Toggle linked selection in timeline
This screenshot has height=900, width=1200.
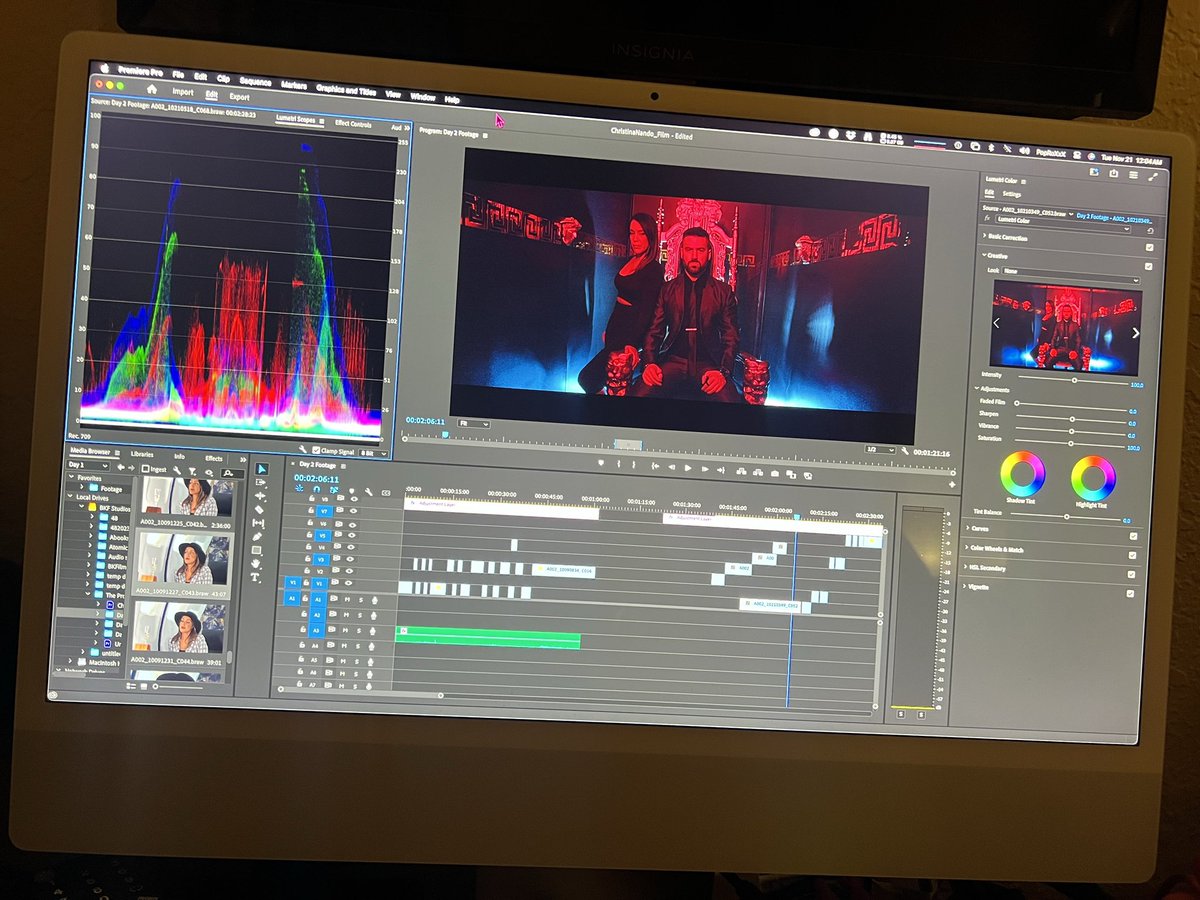tap(333, 490)
